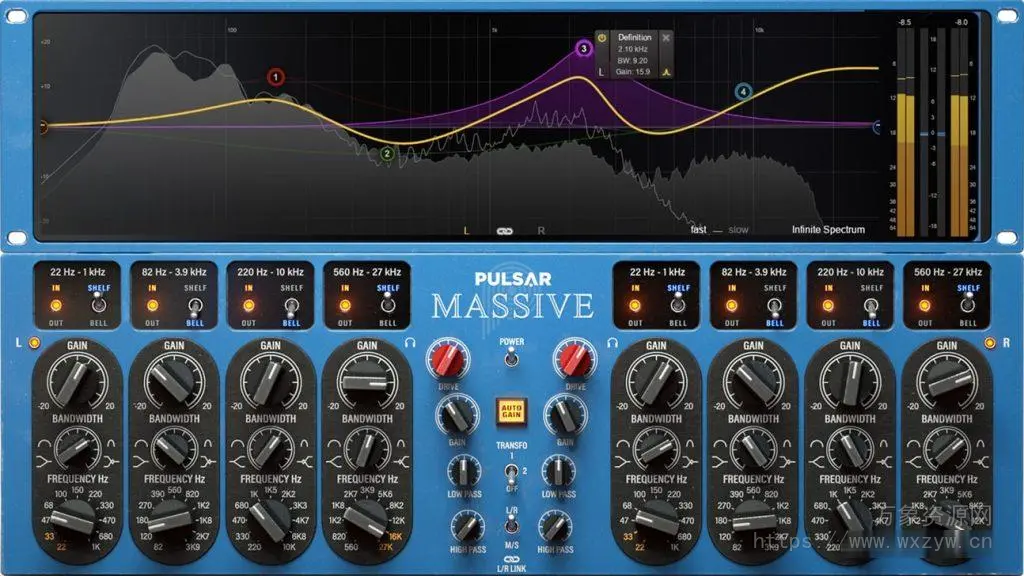
Task: Switch the L/R toggle to M/S mode
Action: coord(511,540)
